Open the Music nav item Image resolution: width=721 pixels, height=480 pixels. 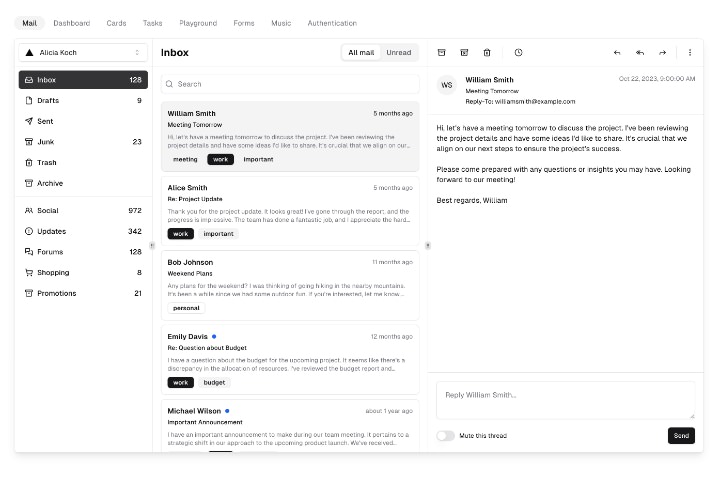[x=281, y=23]
